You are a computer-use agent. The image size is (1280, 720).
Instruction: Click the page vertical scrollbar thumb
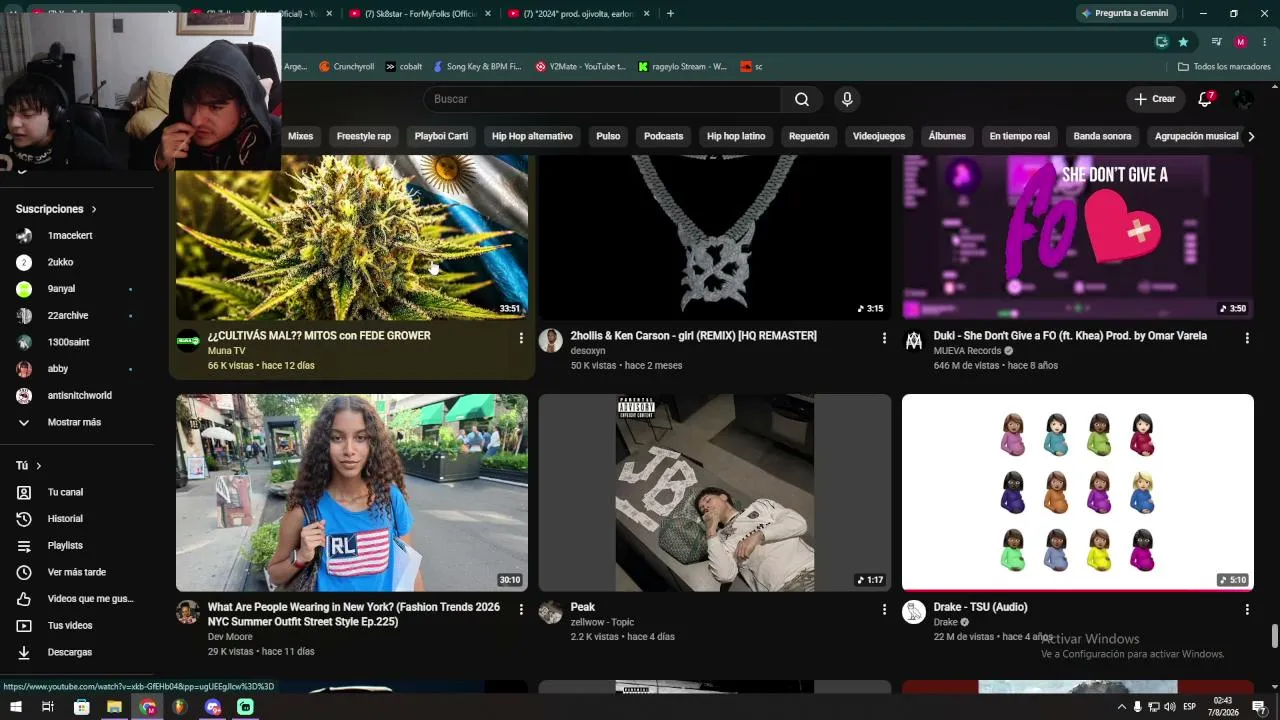[x=1274, y=636]
